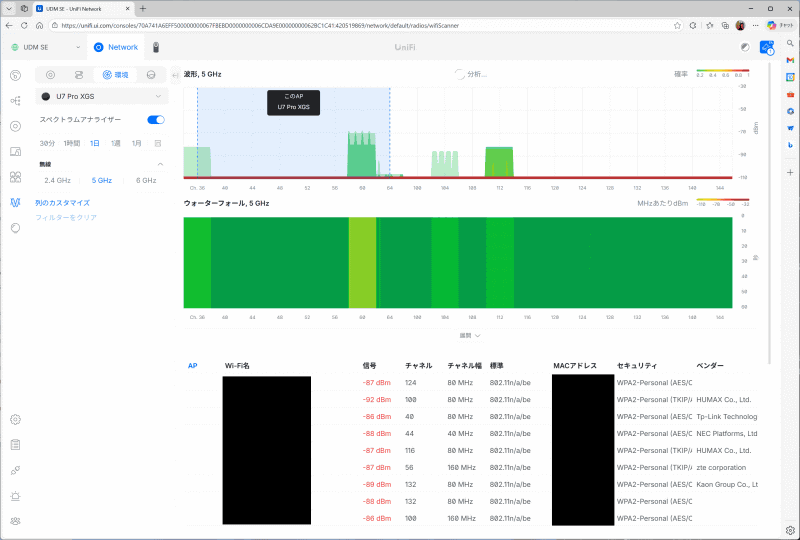Open Edge favorites list icon
Screen dimensions: 800x540
(x=710, y=25)
